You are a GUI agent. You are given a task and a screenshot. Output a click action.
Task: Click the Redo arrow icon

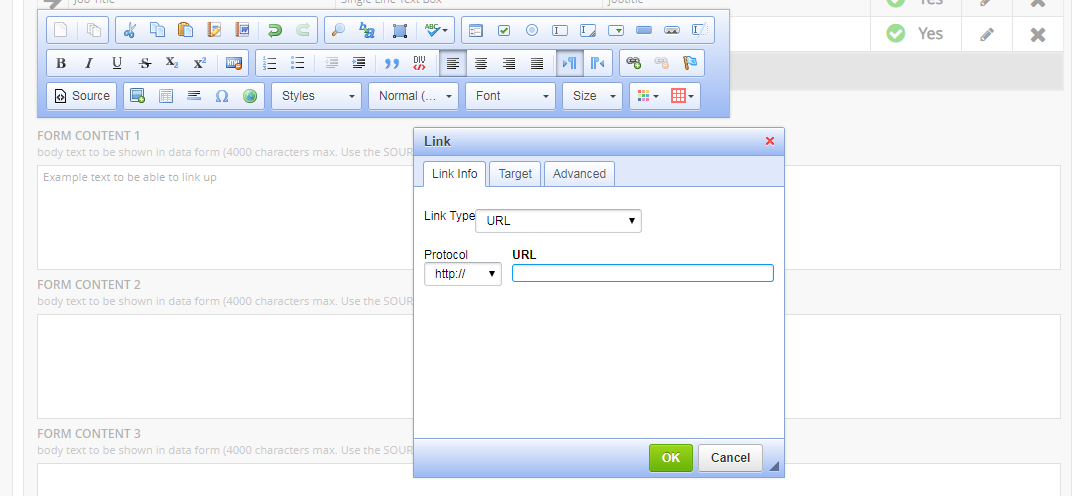point(302,30)
